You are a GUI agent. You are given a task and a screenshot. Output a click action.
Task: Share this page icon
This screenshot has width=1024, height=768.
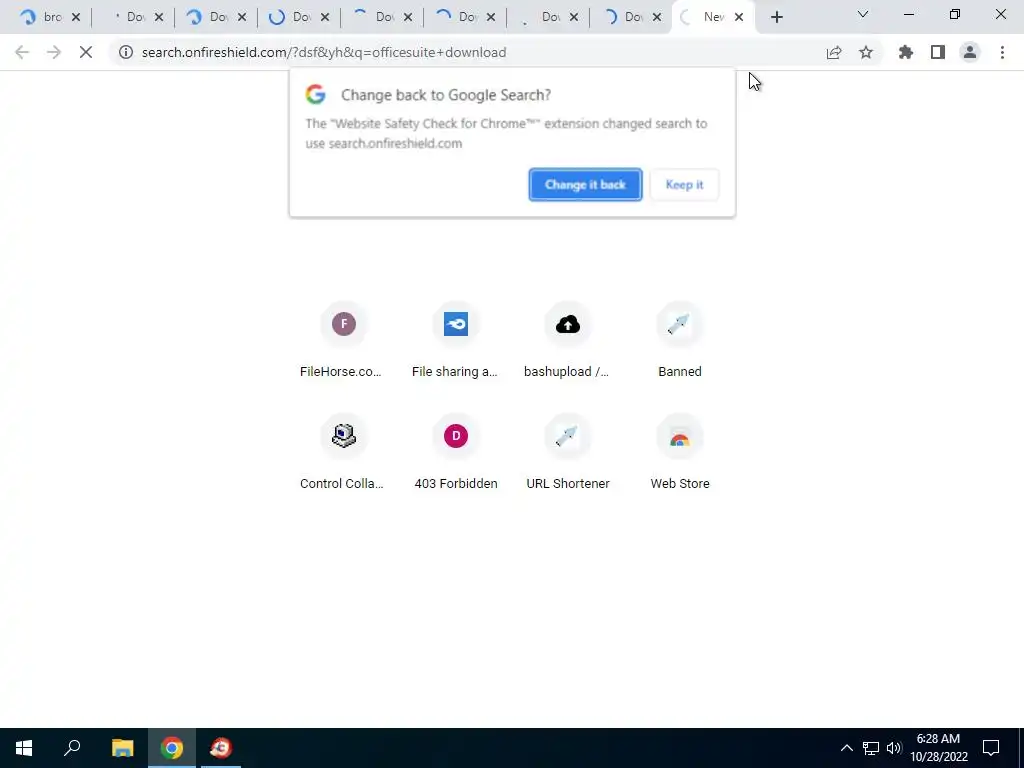click(x=834, y=52)
